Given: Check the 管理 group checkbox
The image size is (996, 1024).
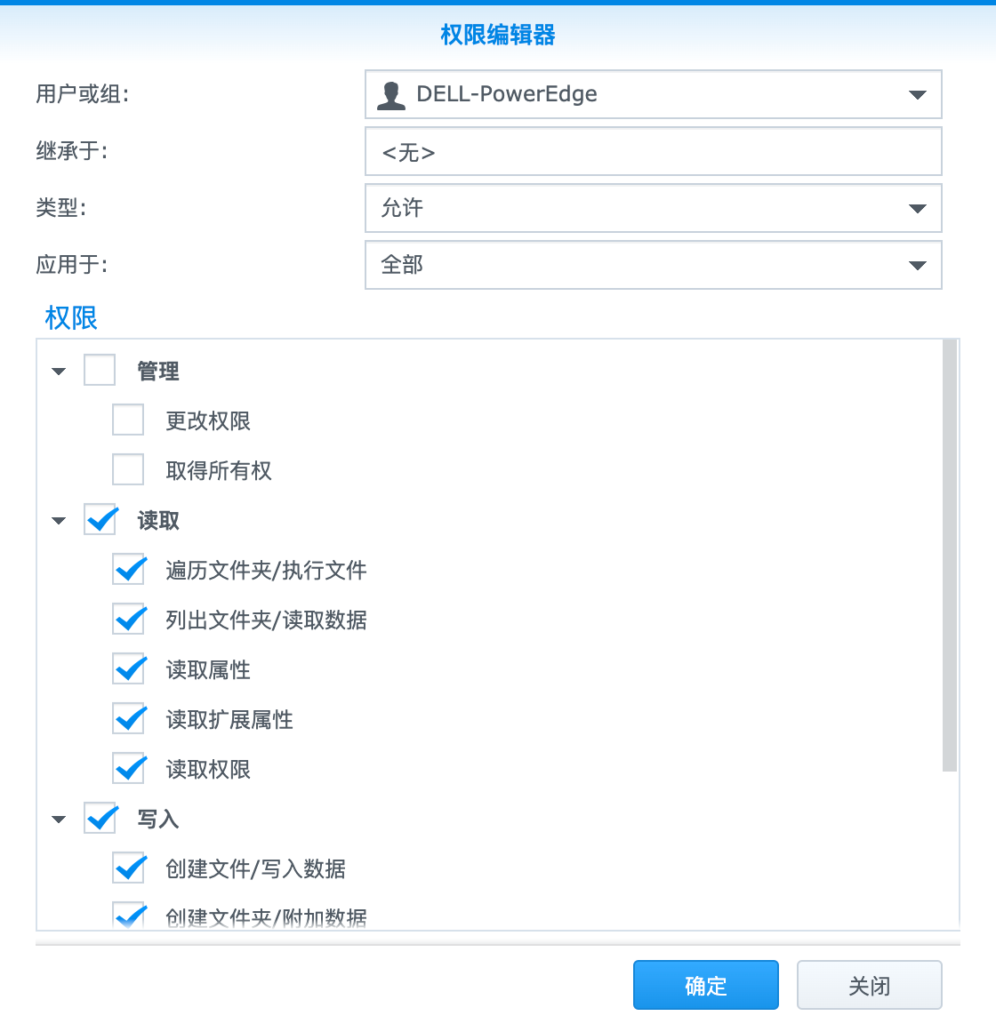Looking at the screenshot, I should 100,370.
